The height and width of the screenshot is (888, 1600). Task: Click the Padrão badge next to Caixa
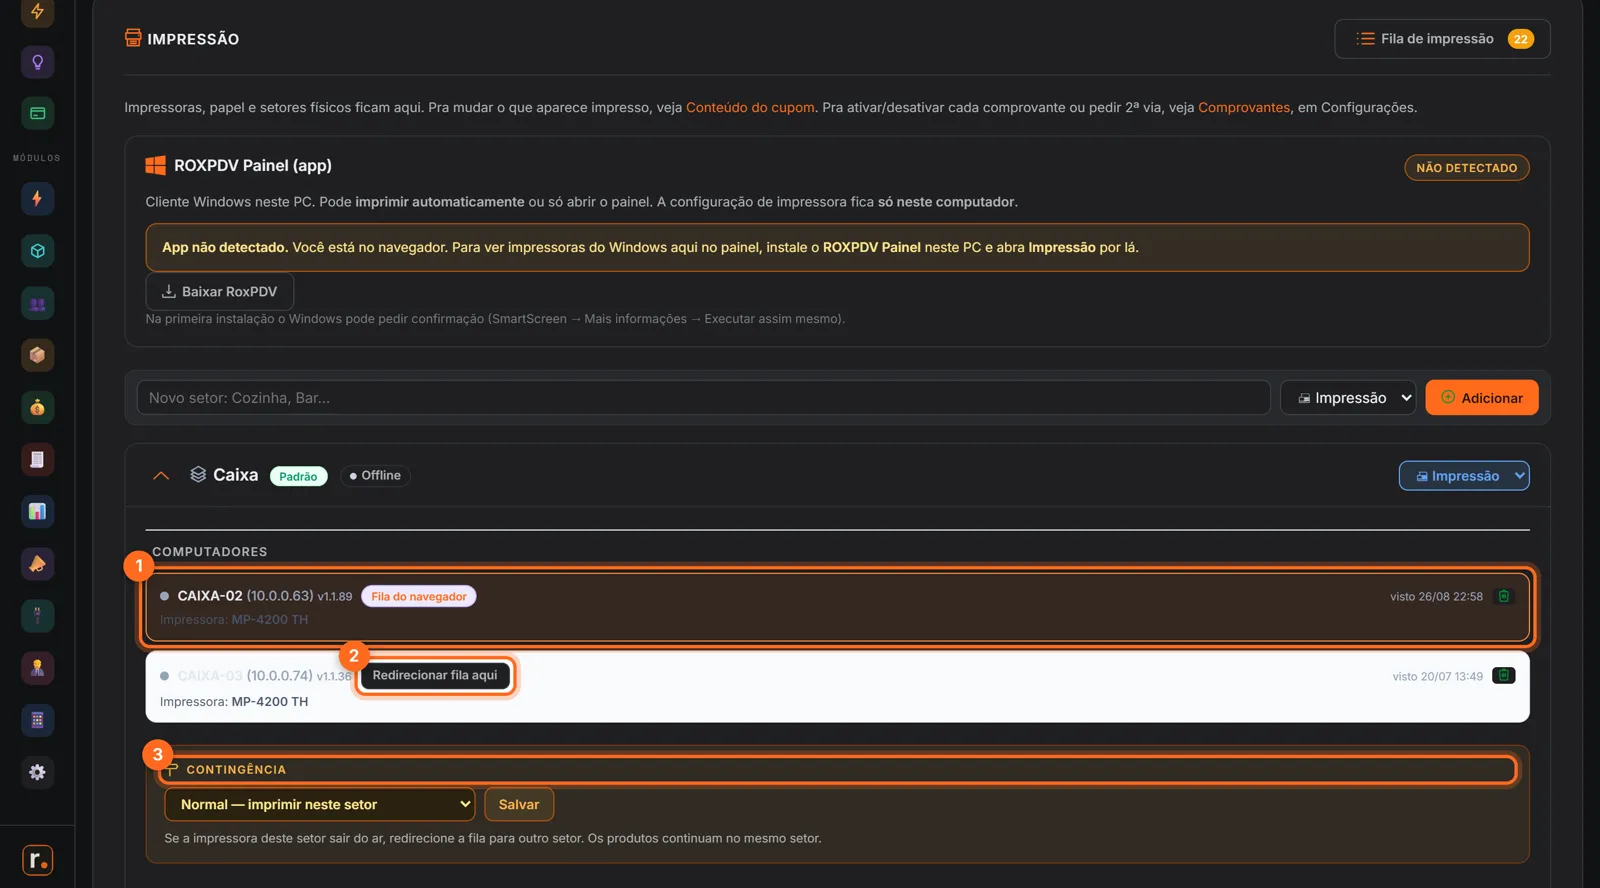[x=298, y=476]
